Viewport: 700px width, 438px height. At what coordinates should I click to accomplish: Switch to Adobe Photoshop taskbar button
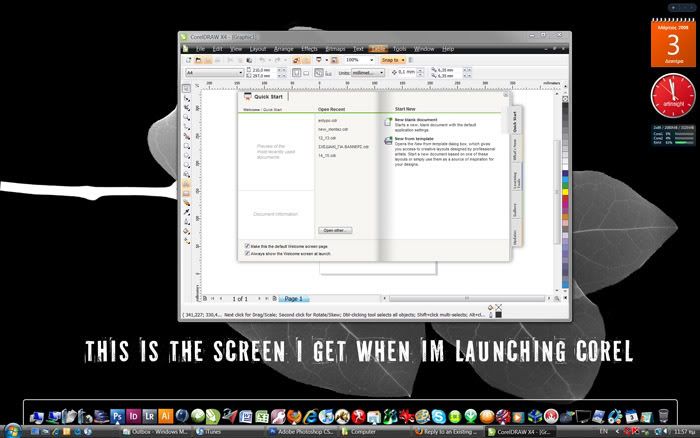tap(301, 432)
